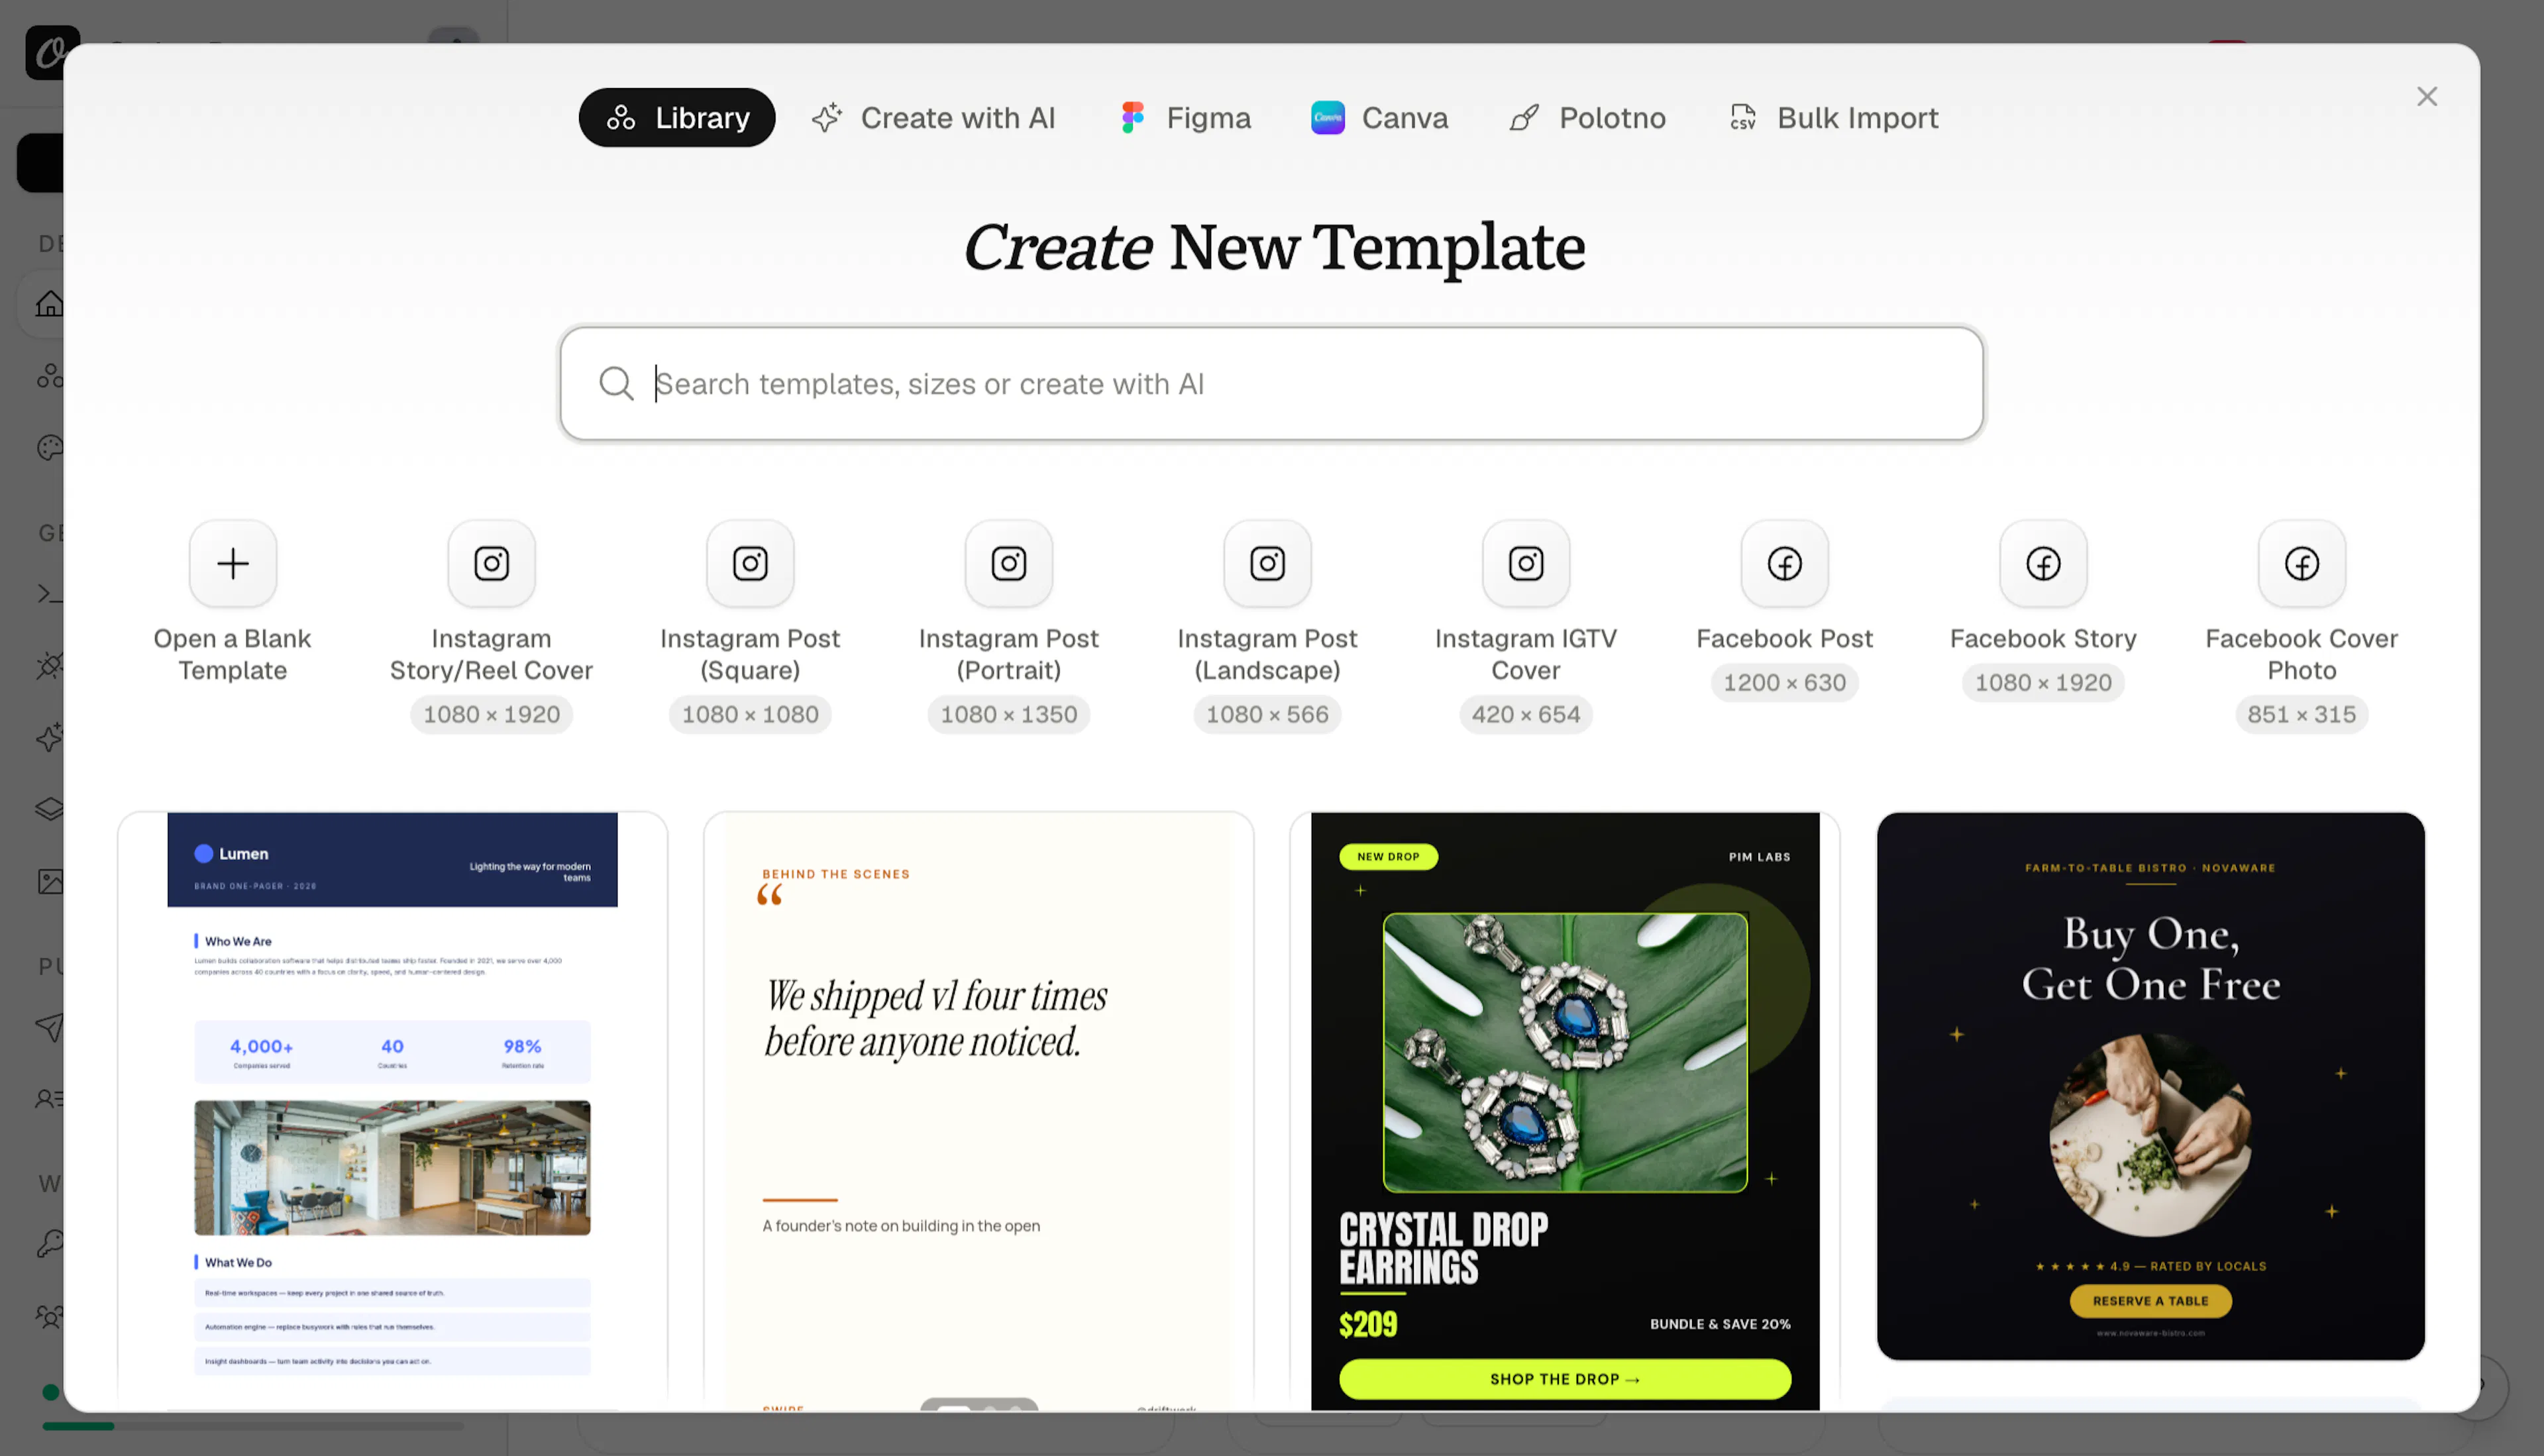Choose the Instagram IGTV Cover icon
The image size is (2544, 1456).
point(1526,564)
